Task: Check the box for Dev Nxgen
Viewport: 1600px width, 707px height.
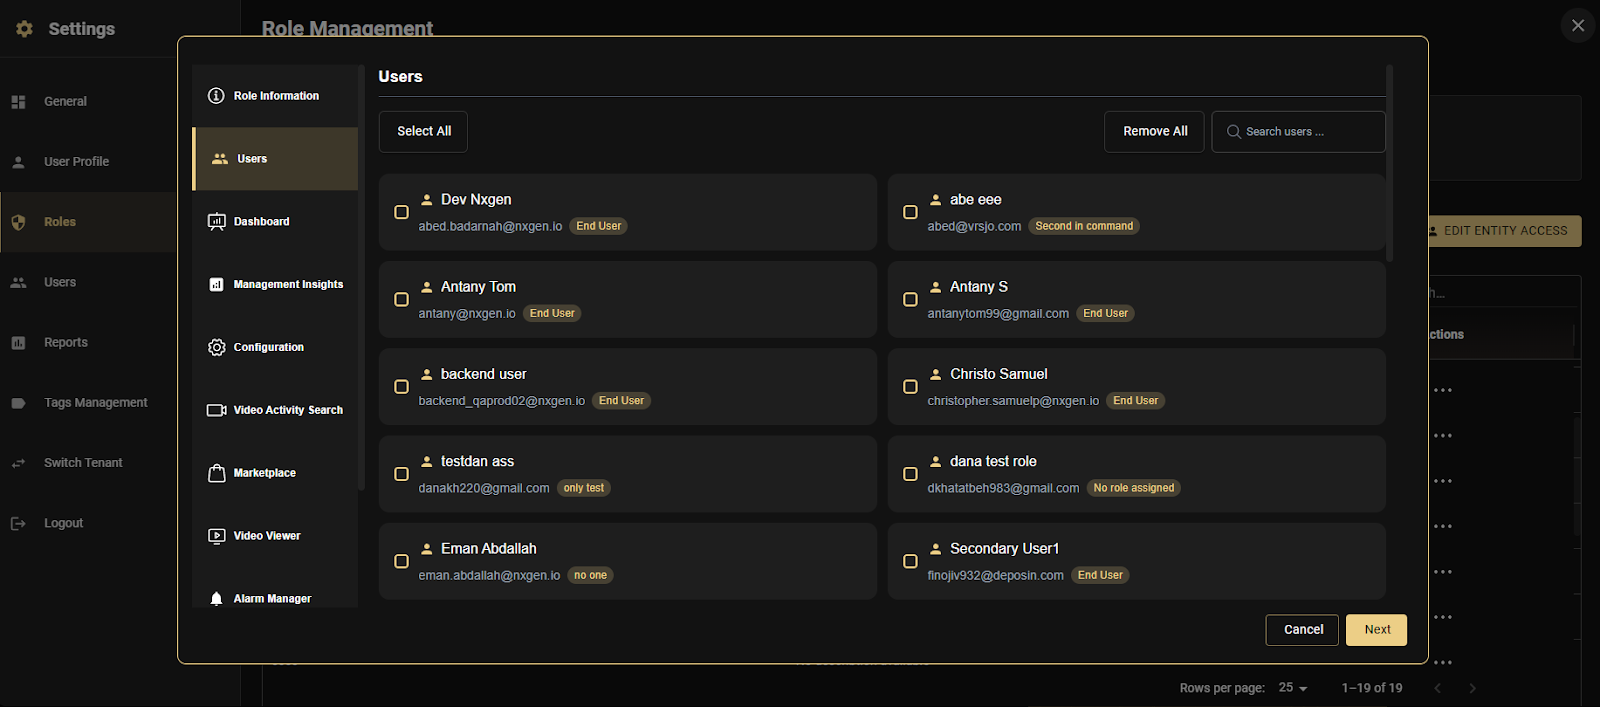Action: 401,212
